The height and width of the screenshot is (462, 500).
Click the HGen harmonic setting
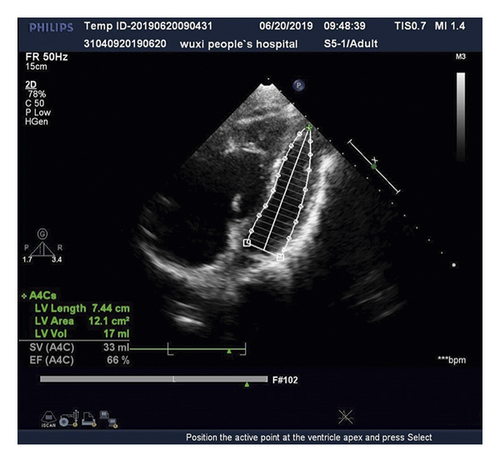pyautogui.click(x=37, y=122)
